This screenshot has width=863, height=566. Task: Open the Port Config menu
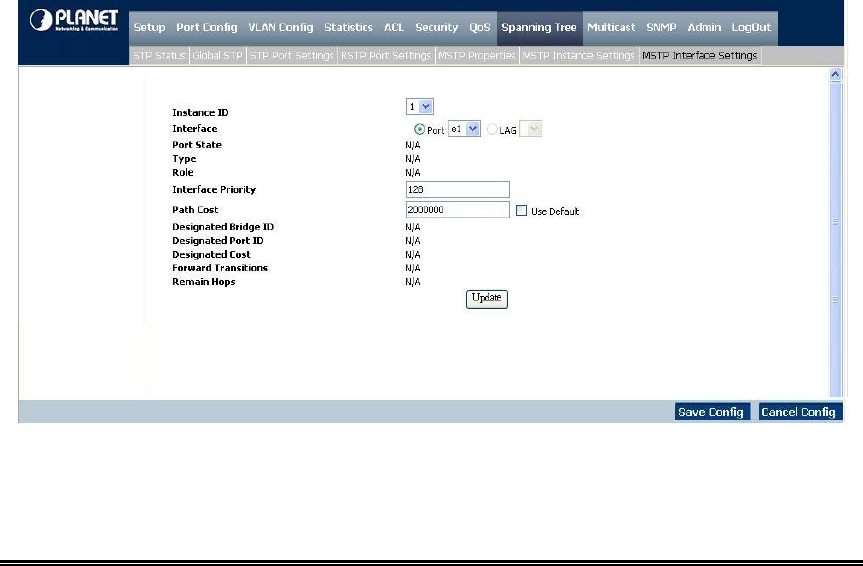point(206,27)
